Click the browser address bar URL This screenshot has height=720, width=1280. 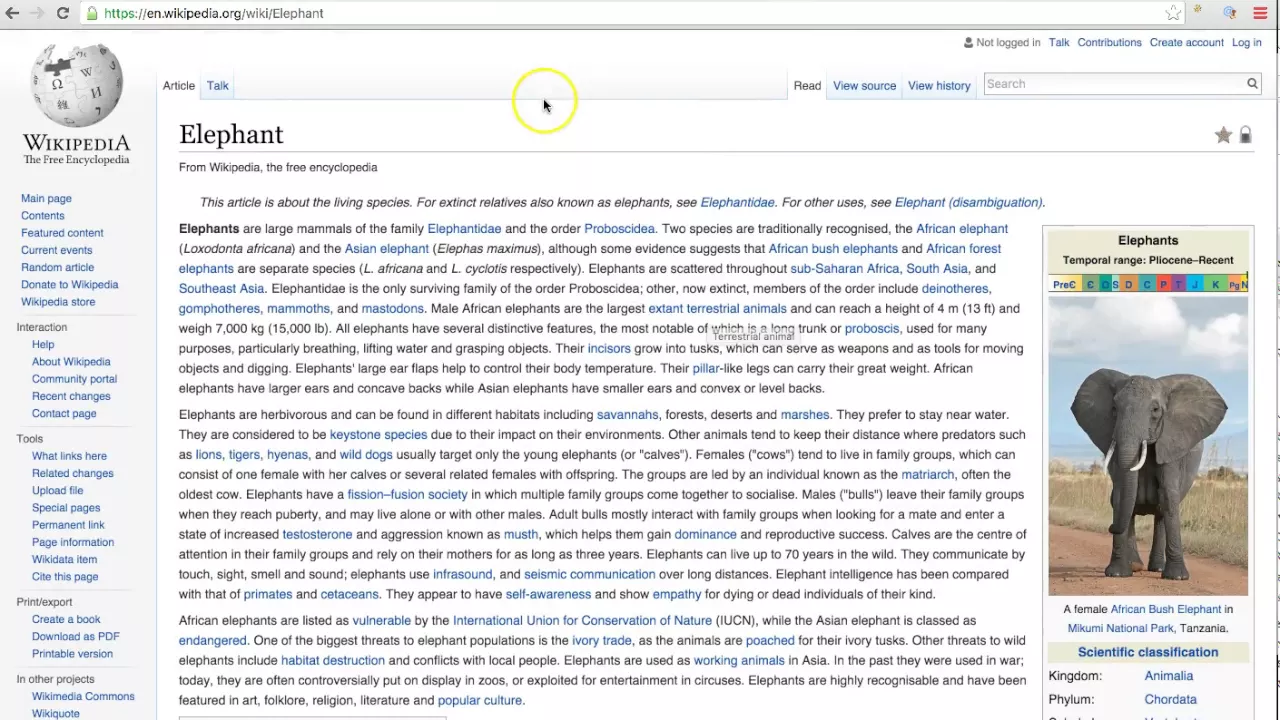pyautogui.click(x=214, y=13)
